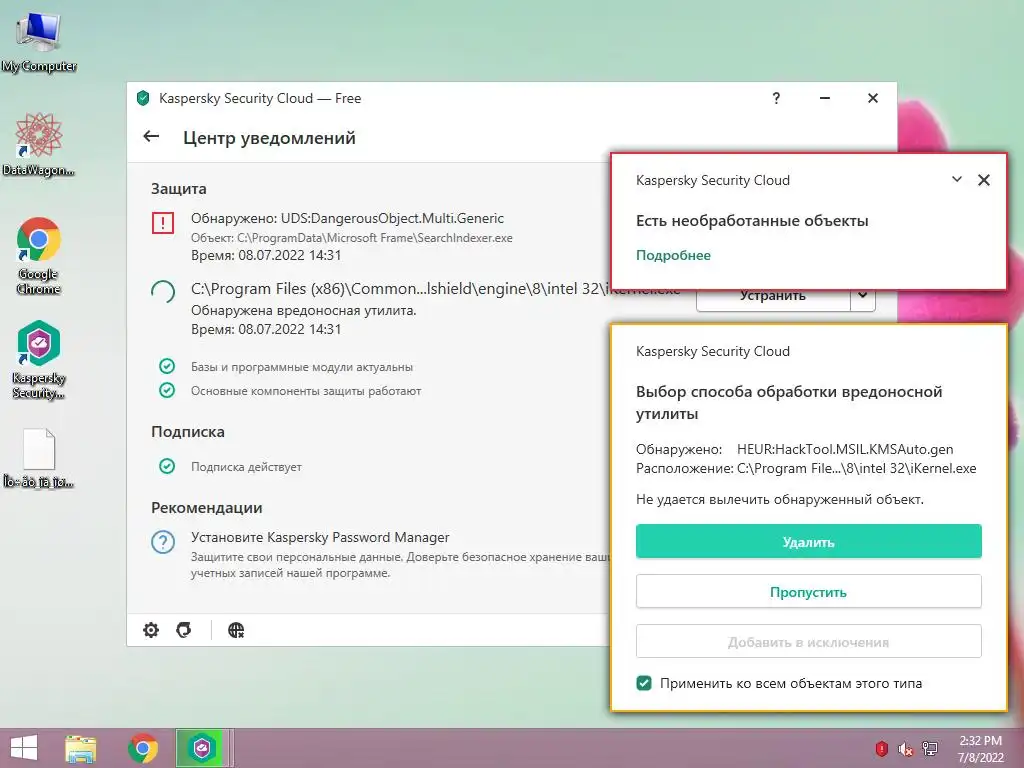Click the UDS:DangerousObject.Multi.Generic detection entry
1024x768 pixels.
click(347, 218)
